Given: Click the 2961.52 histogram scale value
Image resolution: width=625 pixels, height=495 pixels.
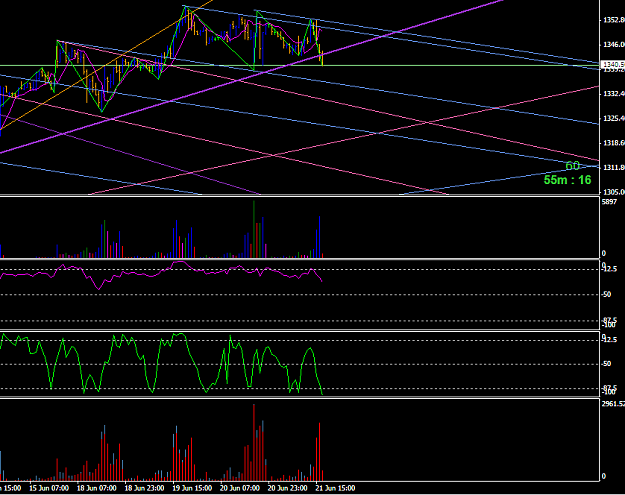Looking at the screenshot, I should click(x=613, y=404).
